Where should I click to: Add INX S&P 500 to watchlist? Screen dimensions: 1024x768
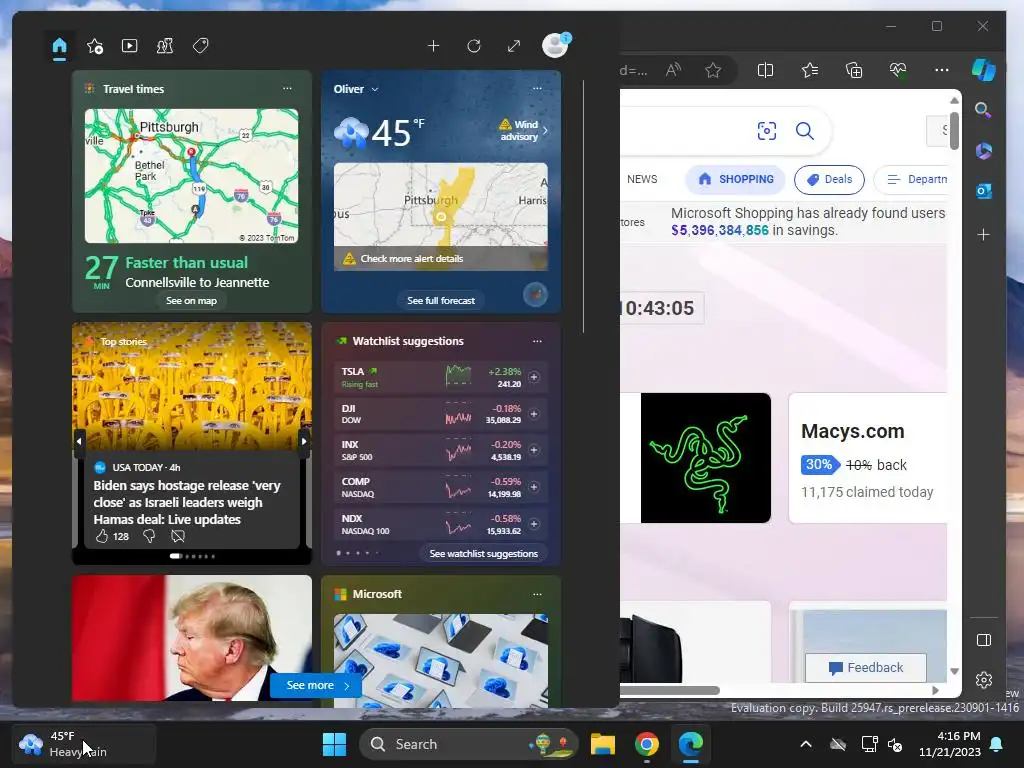pos(534,450)
